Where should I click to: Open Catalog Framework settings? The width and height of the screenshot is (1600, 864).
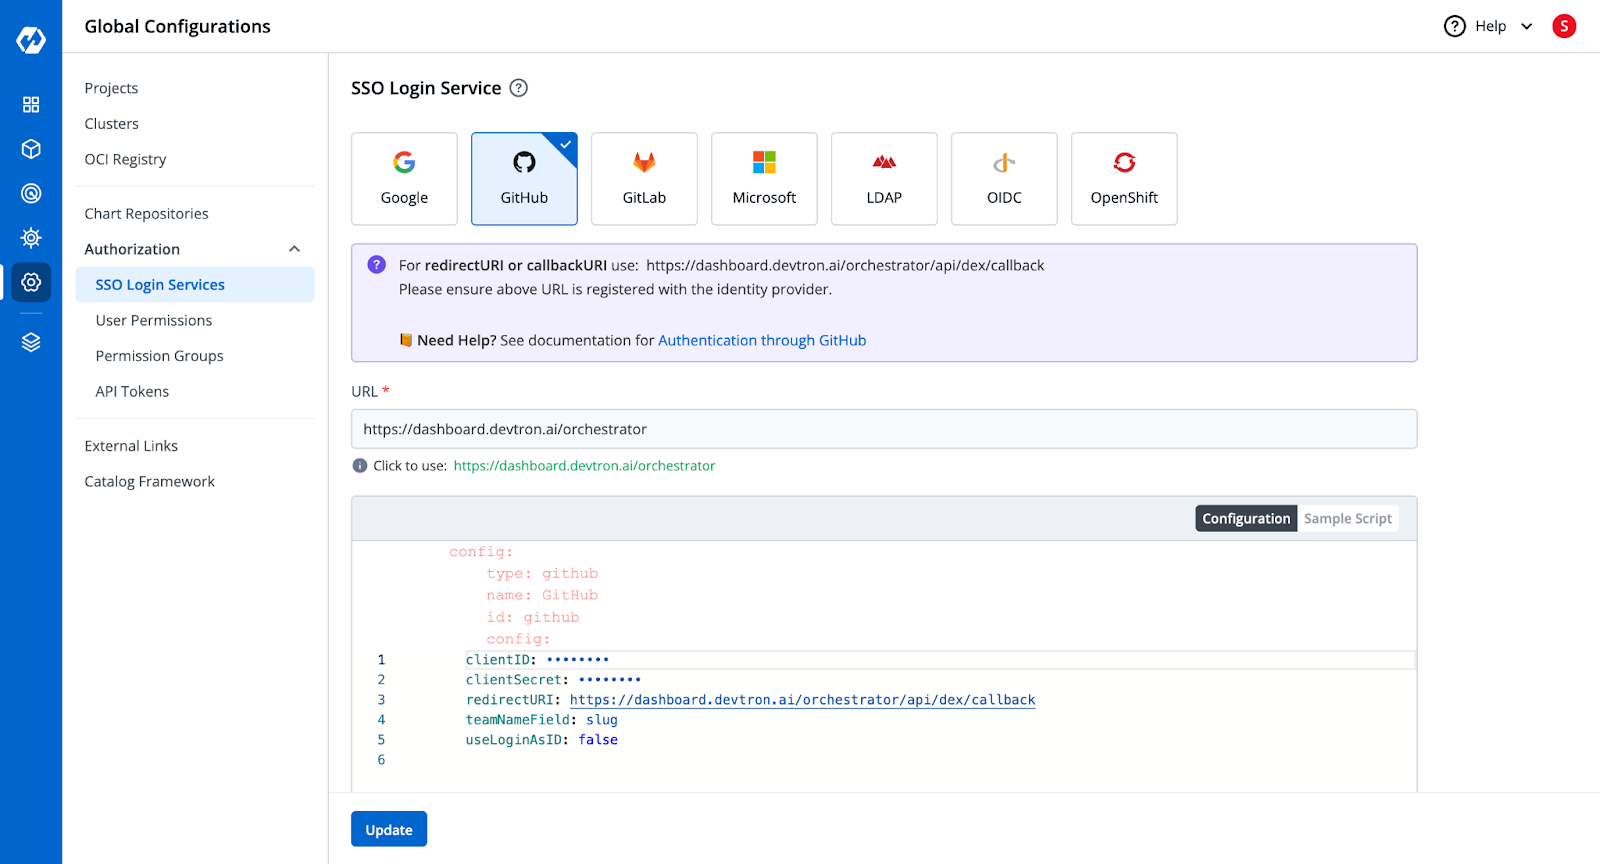point(149,482)
